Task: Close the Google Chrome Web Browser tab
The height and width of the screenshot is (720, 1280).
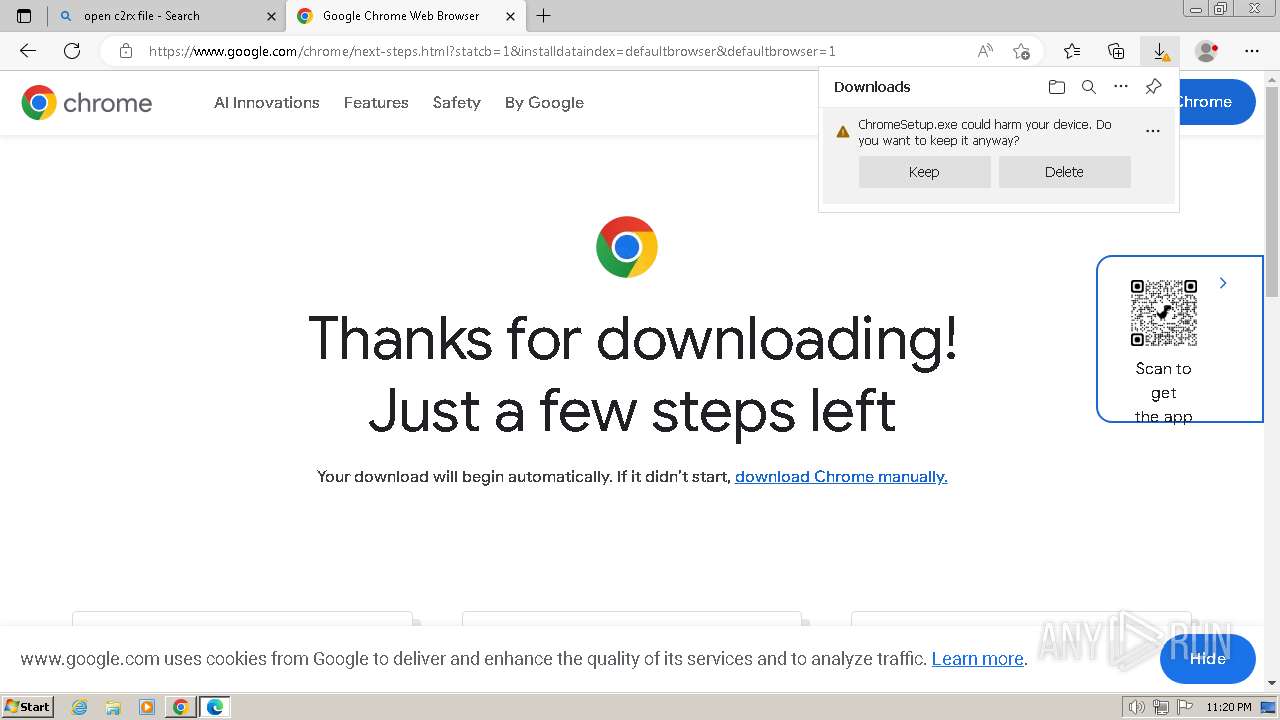Action: click(511, 16)
